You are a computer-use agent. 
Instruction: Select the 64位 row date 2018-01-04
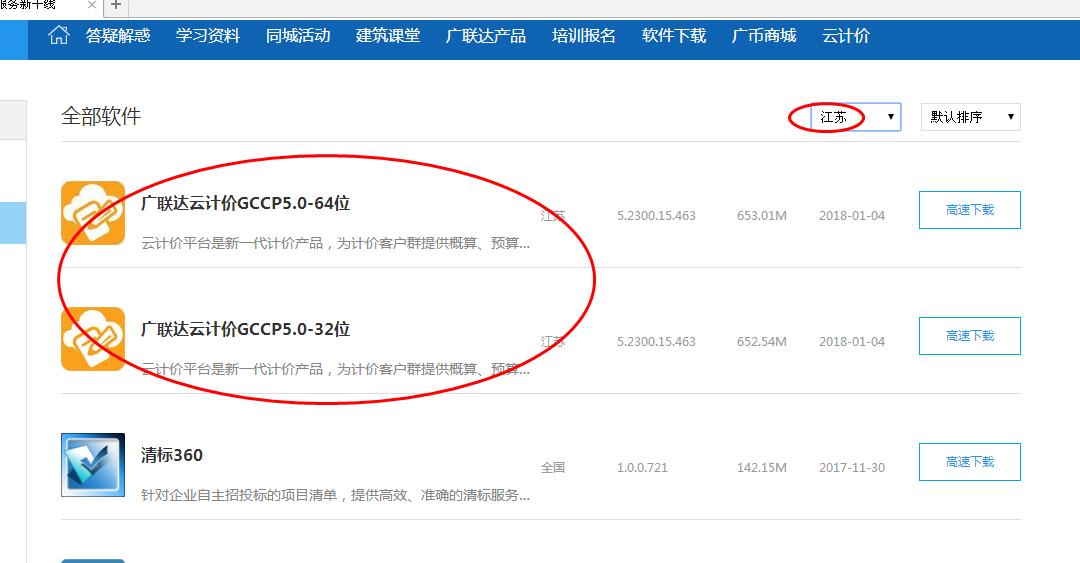click(852, 216)
